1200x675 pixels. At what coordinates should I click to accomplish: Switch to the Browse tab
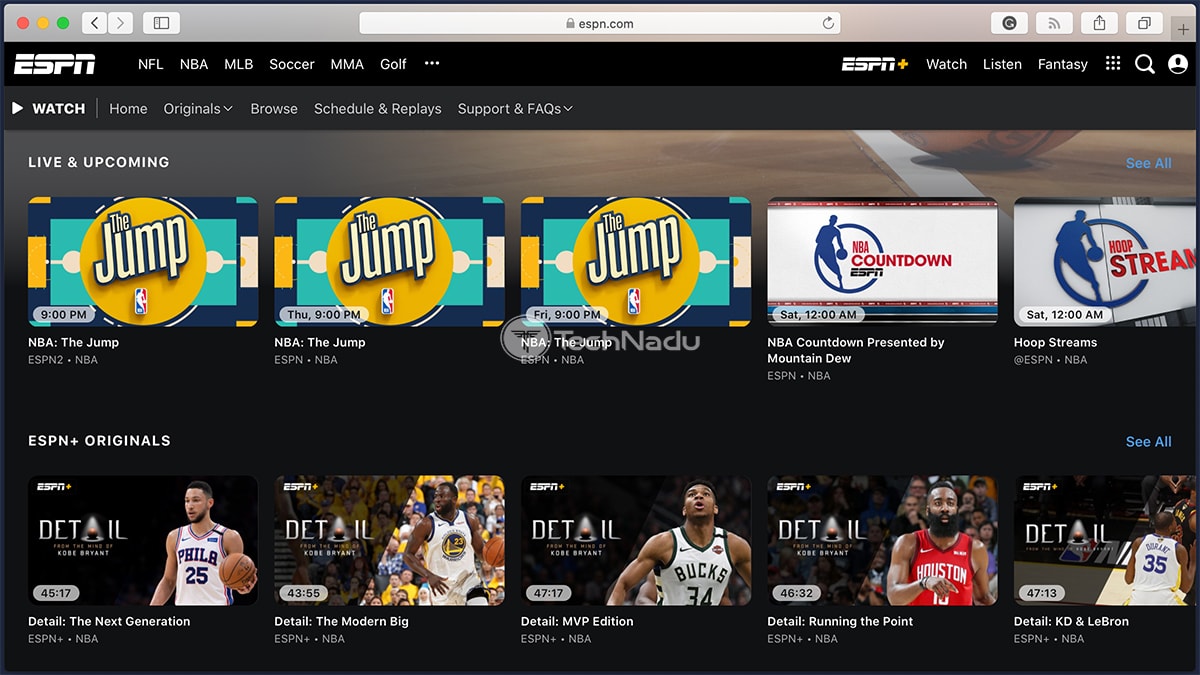point(274,108)
